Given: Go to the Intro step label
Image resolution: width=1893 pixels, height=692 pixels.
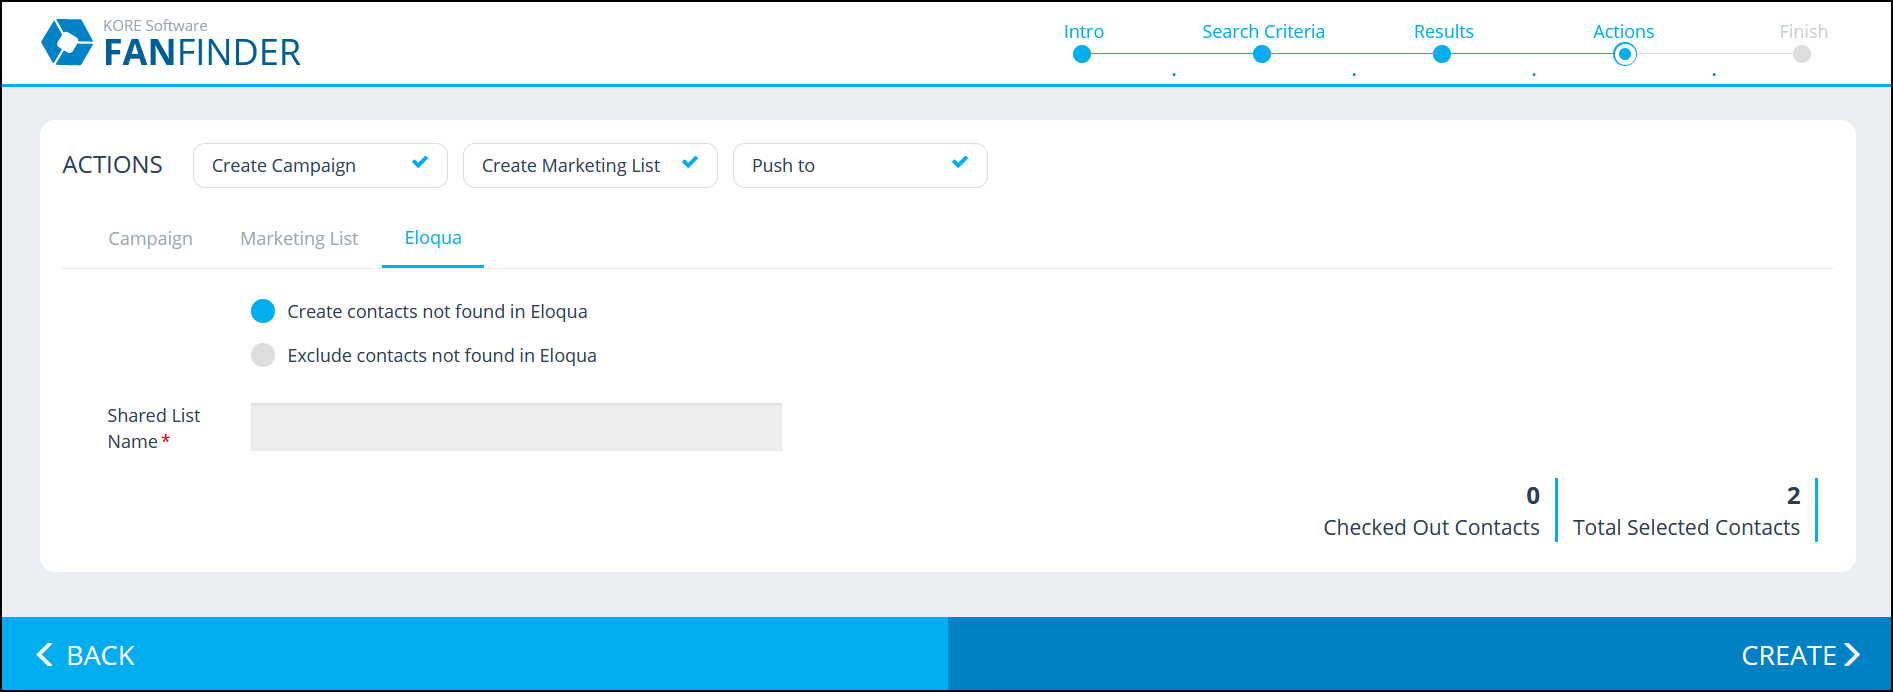Looking at the screenshot, I should click(x=1084, y=31).
